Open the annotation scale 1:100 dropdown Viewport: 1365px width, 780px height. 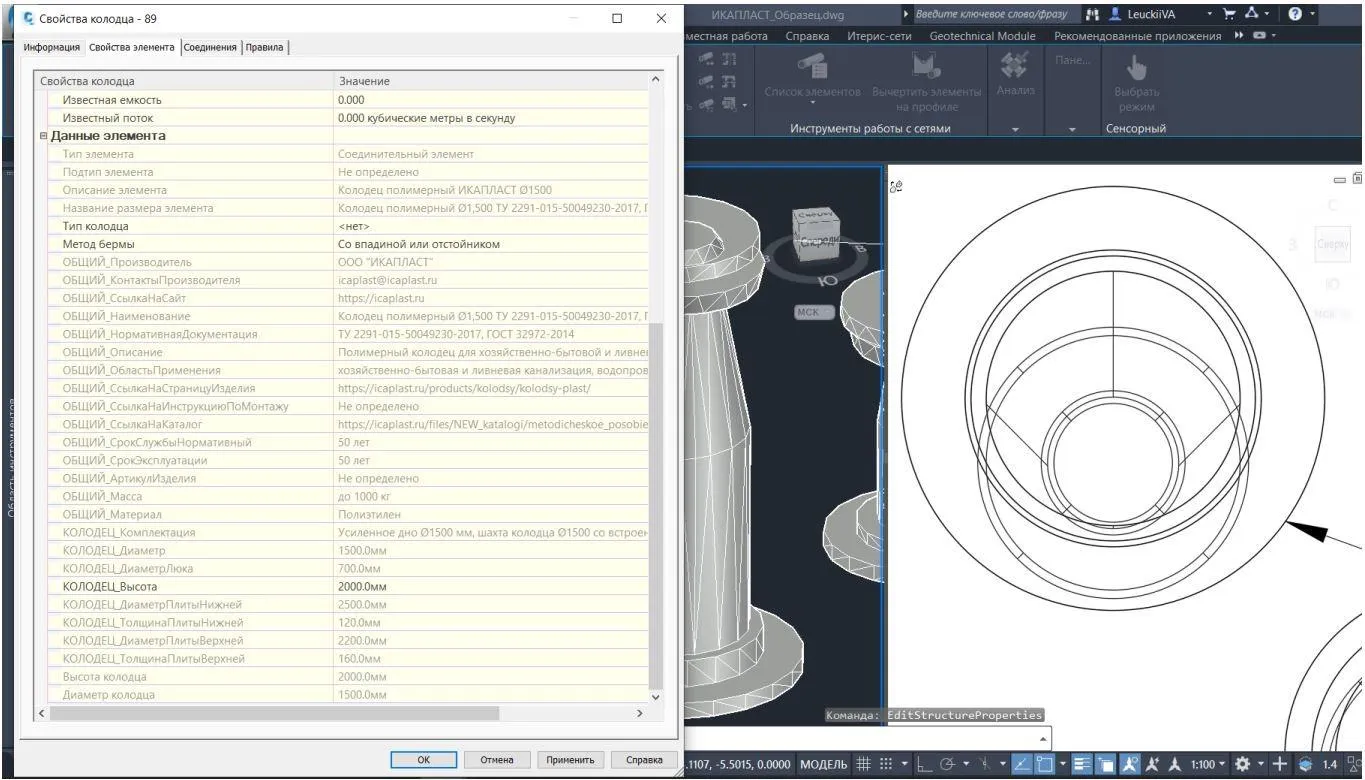click(x=1209, y=764)
